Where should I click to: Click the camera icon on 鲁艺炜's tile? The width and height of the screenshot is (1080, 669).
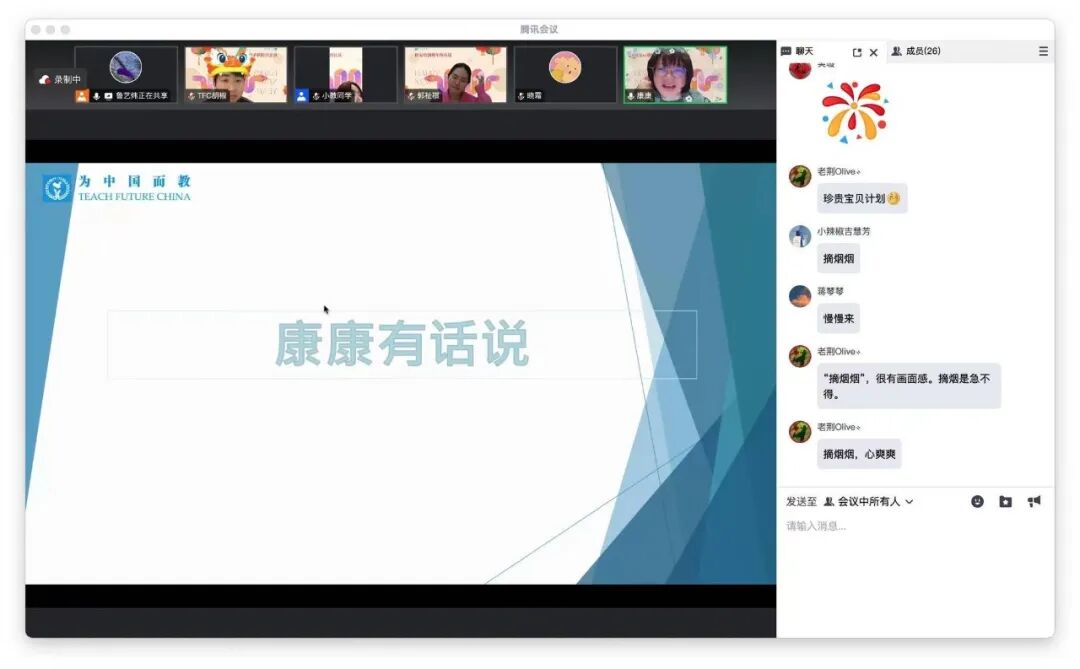pyautogui.click(x=110, y=96)
